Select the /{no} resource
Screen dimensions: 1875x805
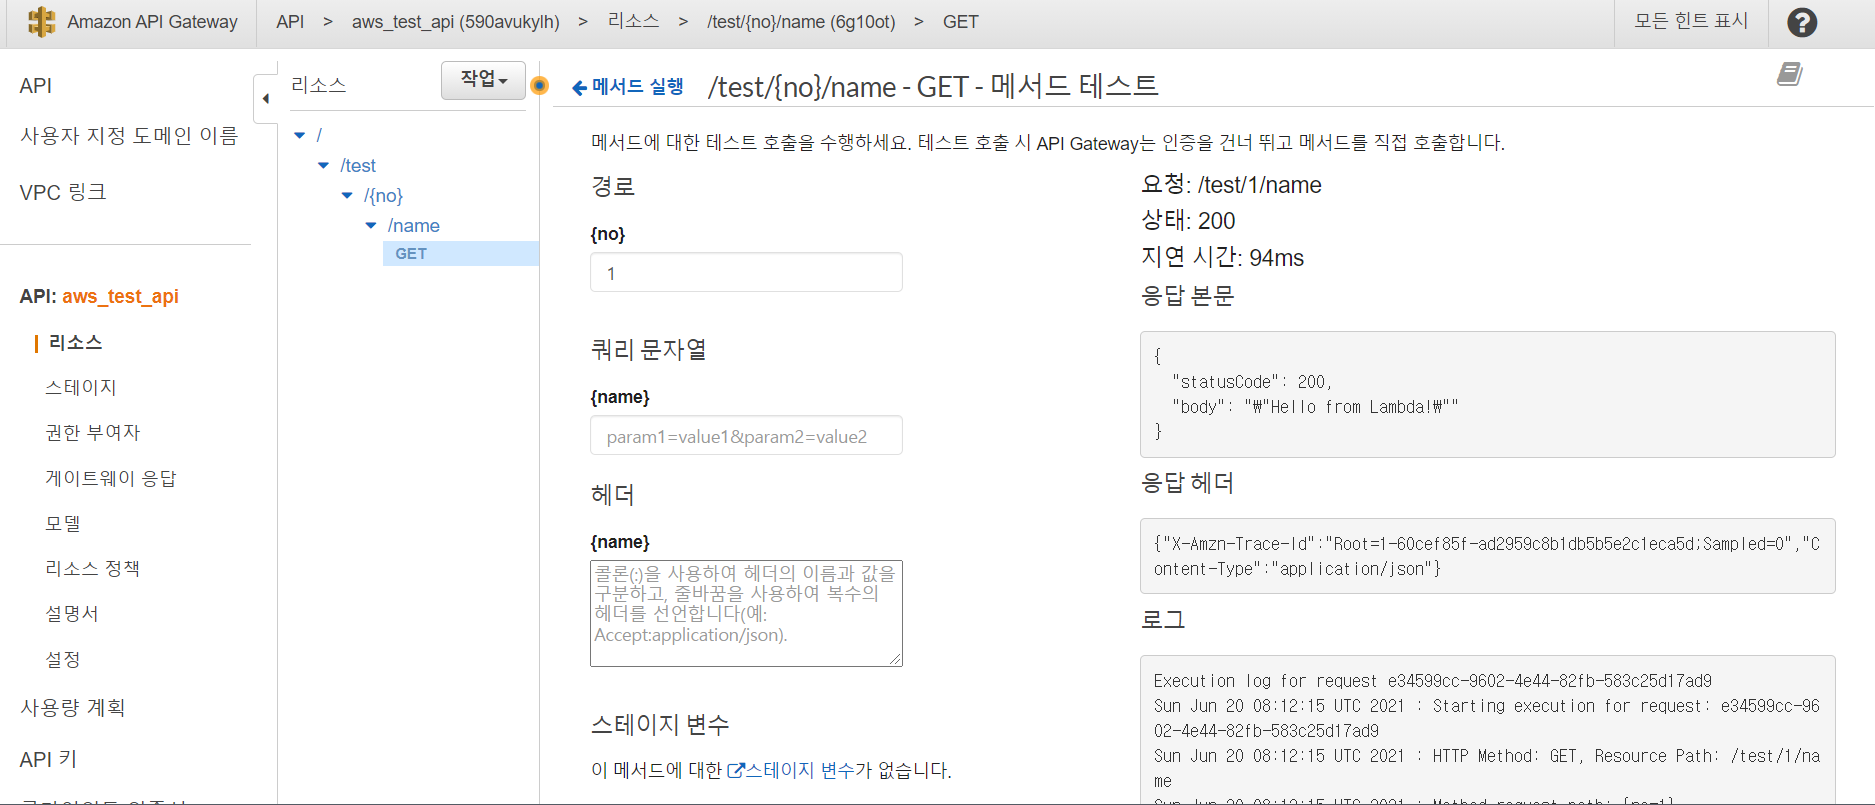383,195
